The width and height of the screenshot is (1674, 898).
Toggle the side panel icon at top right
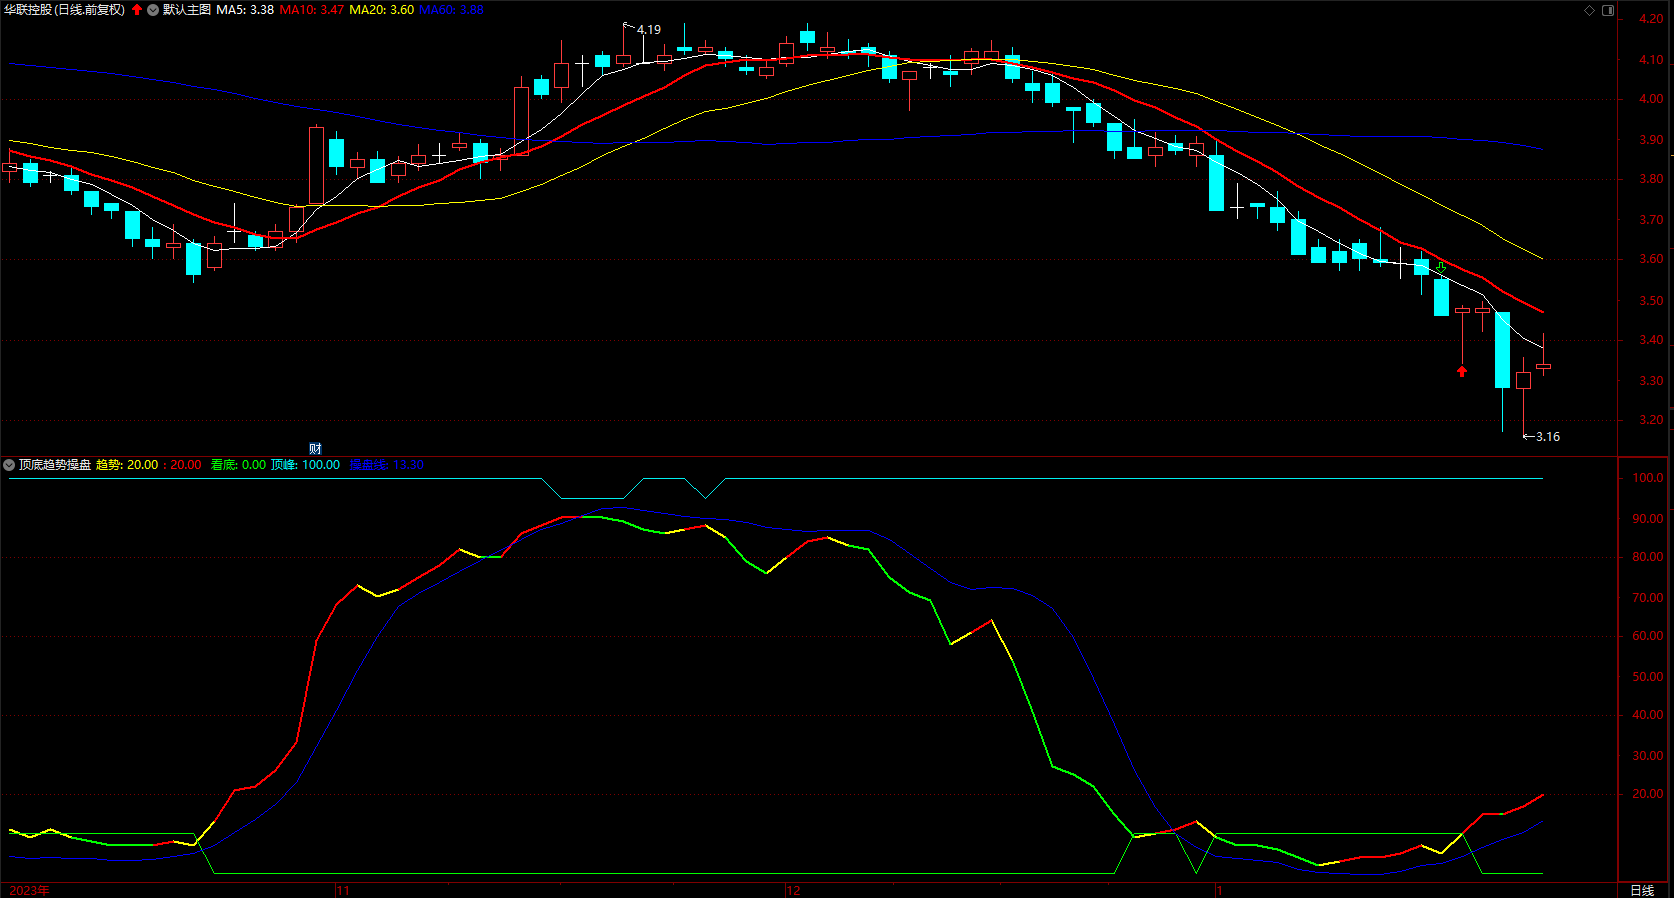tap(1608, 10)
